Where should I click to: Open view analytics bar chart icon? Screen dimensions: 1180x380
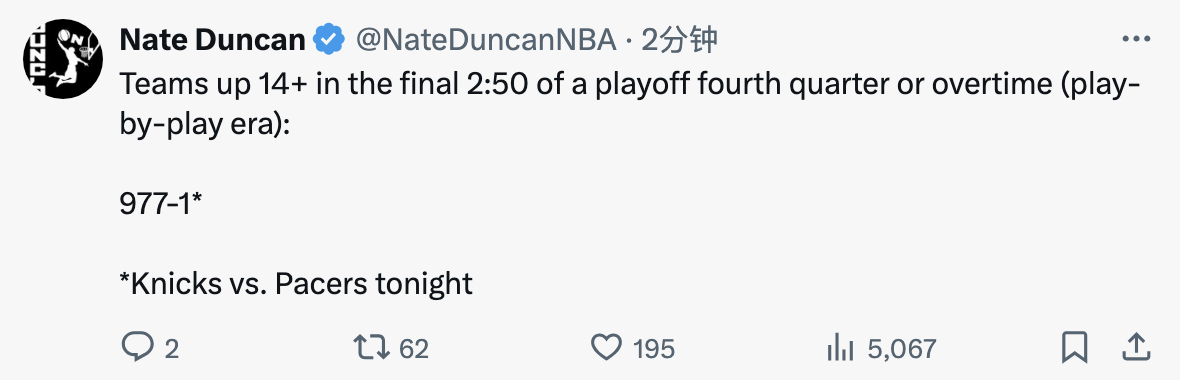(x=840, y=348)
